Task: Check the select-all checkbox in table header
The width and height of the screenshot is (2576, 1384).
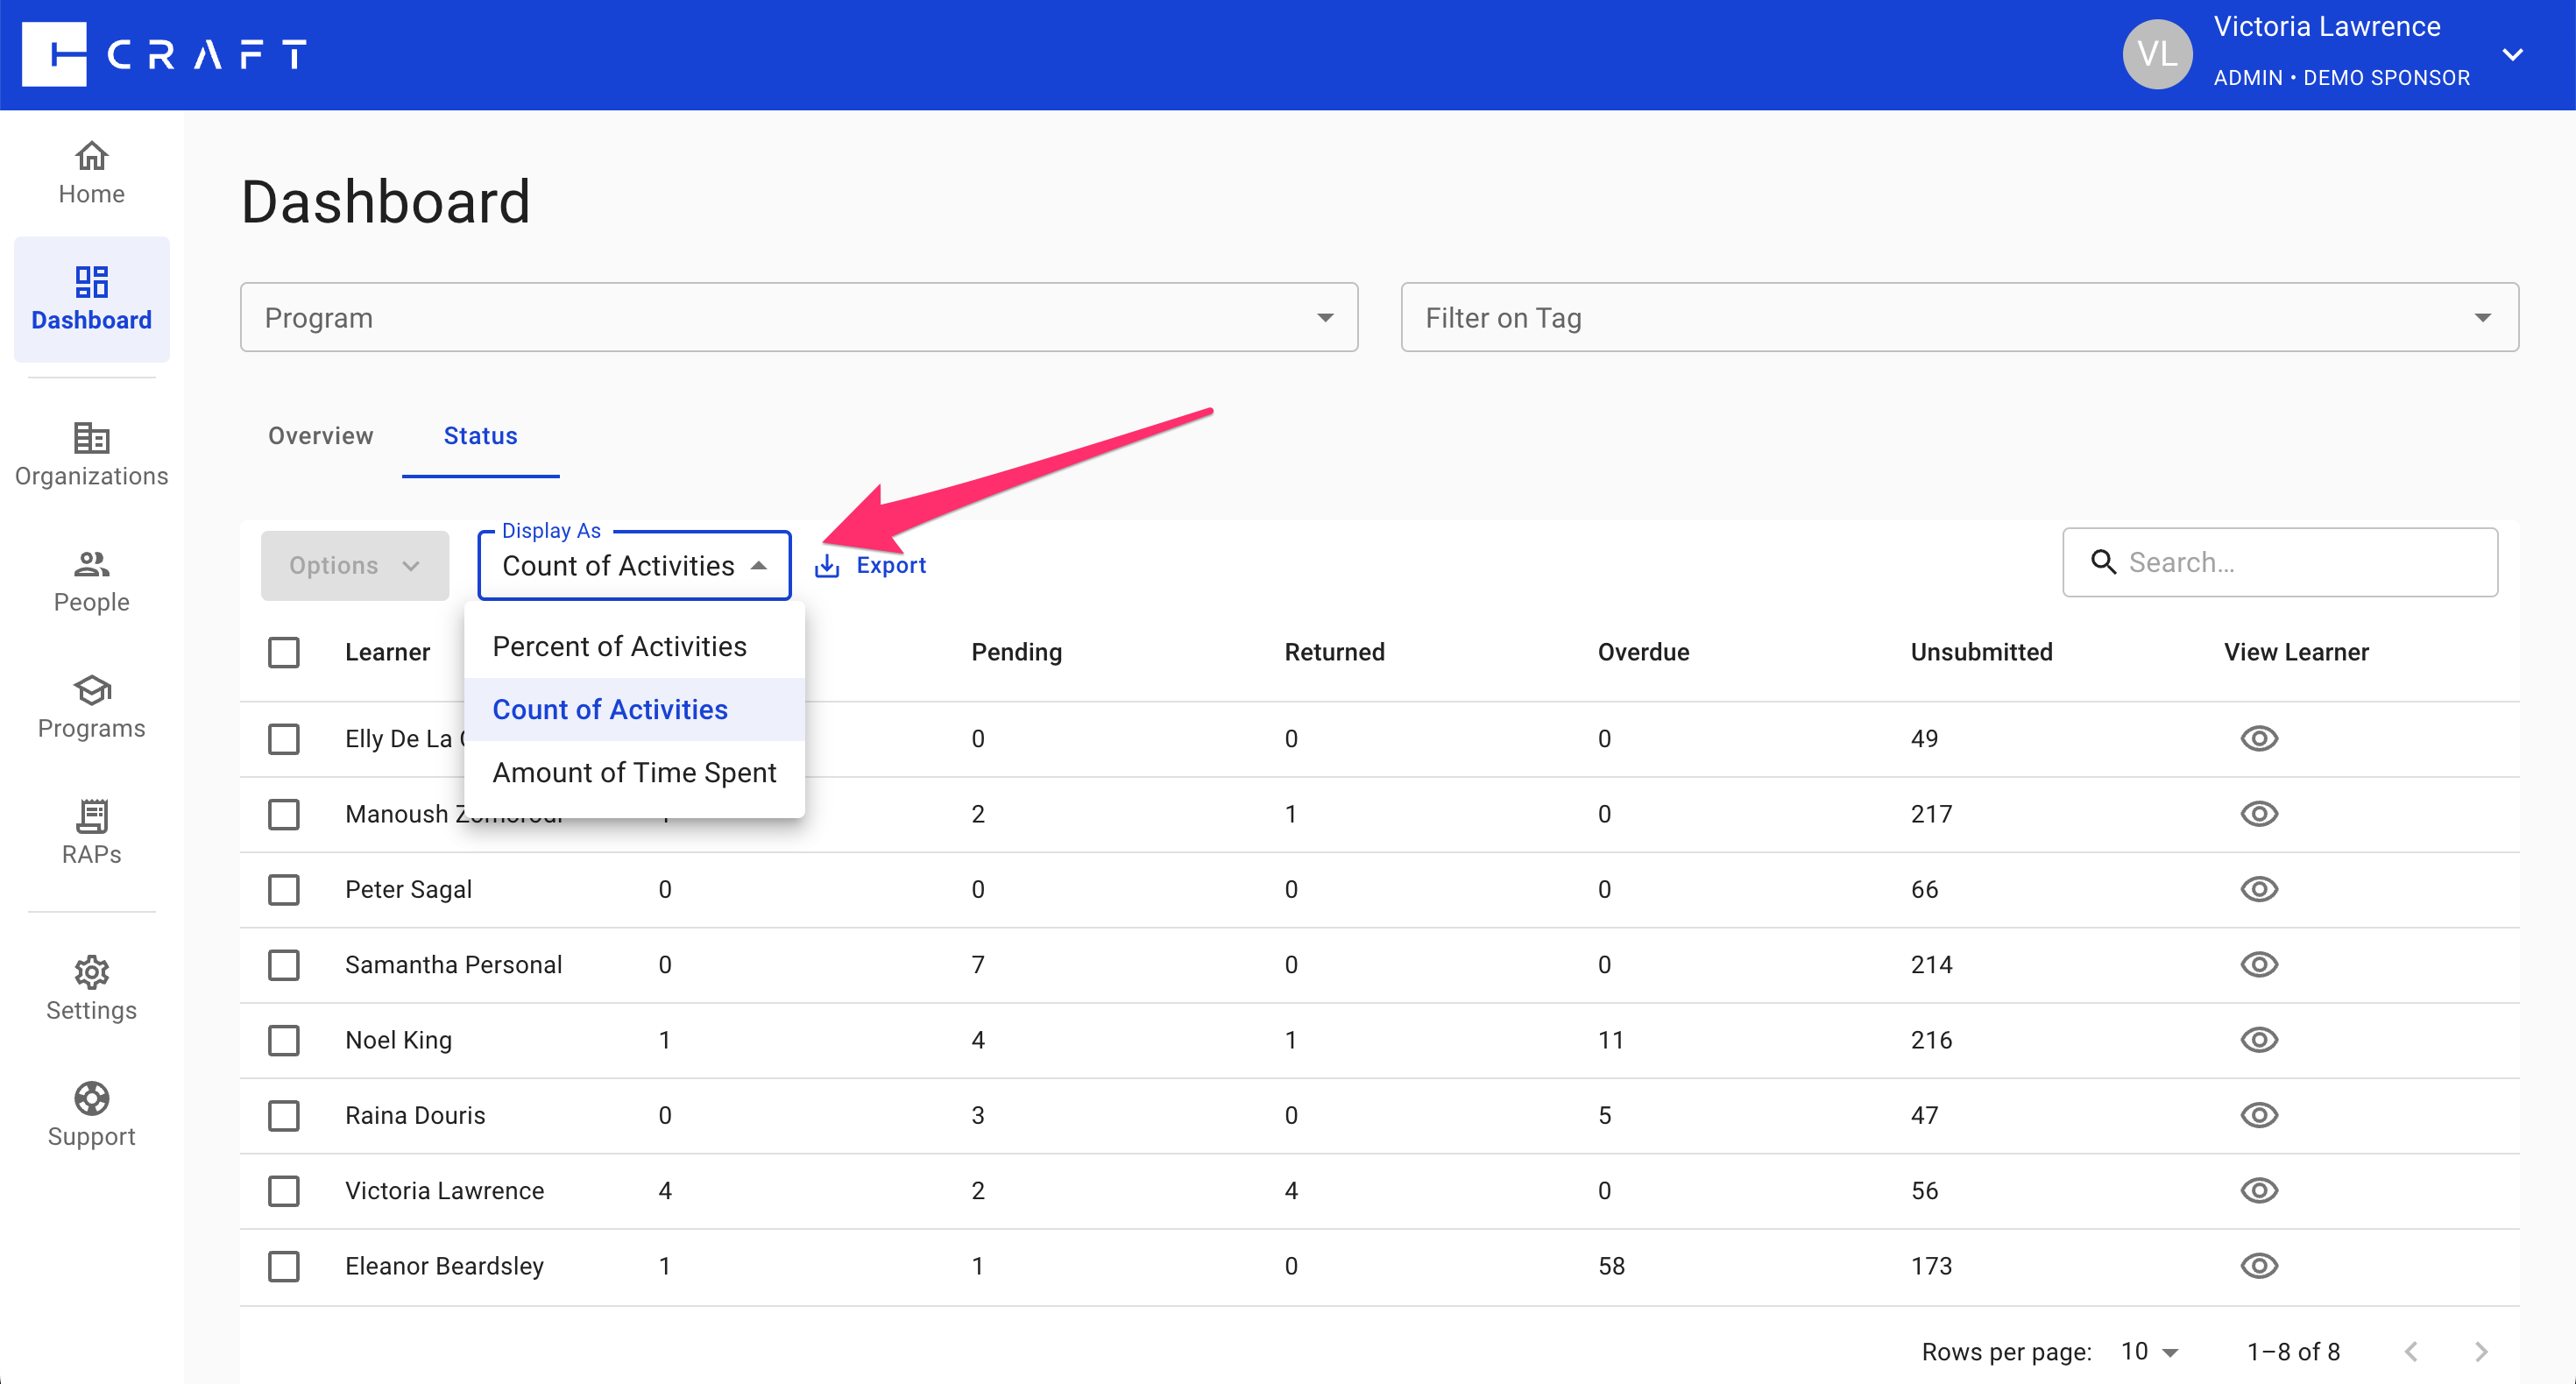Action: pos(284,651)
